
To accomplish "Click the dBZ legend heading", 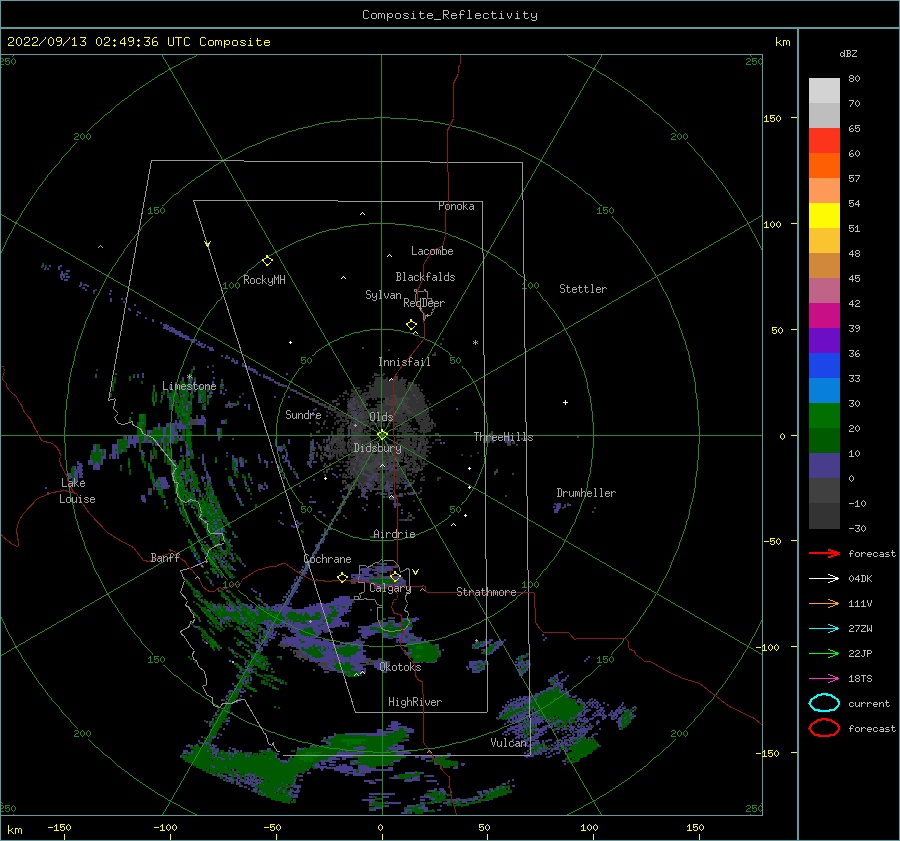I will pyautogui.click(x=848, y=53).
